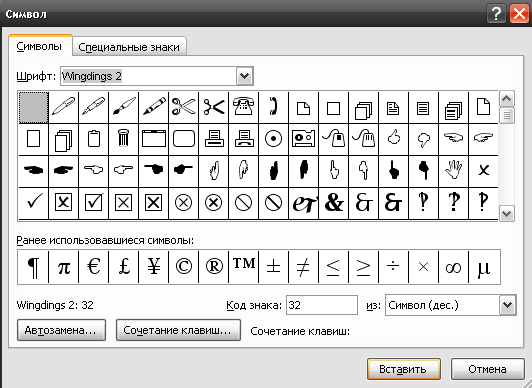The height and width of the screenshot is (388, 532).
Task: Choose the copyright symbol from recent
Action: coord(184,267)
